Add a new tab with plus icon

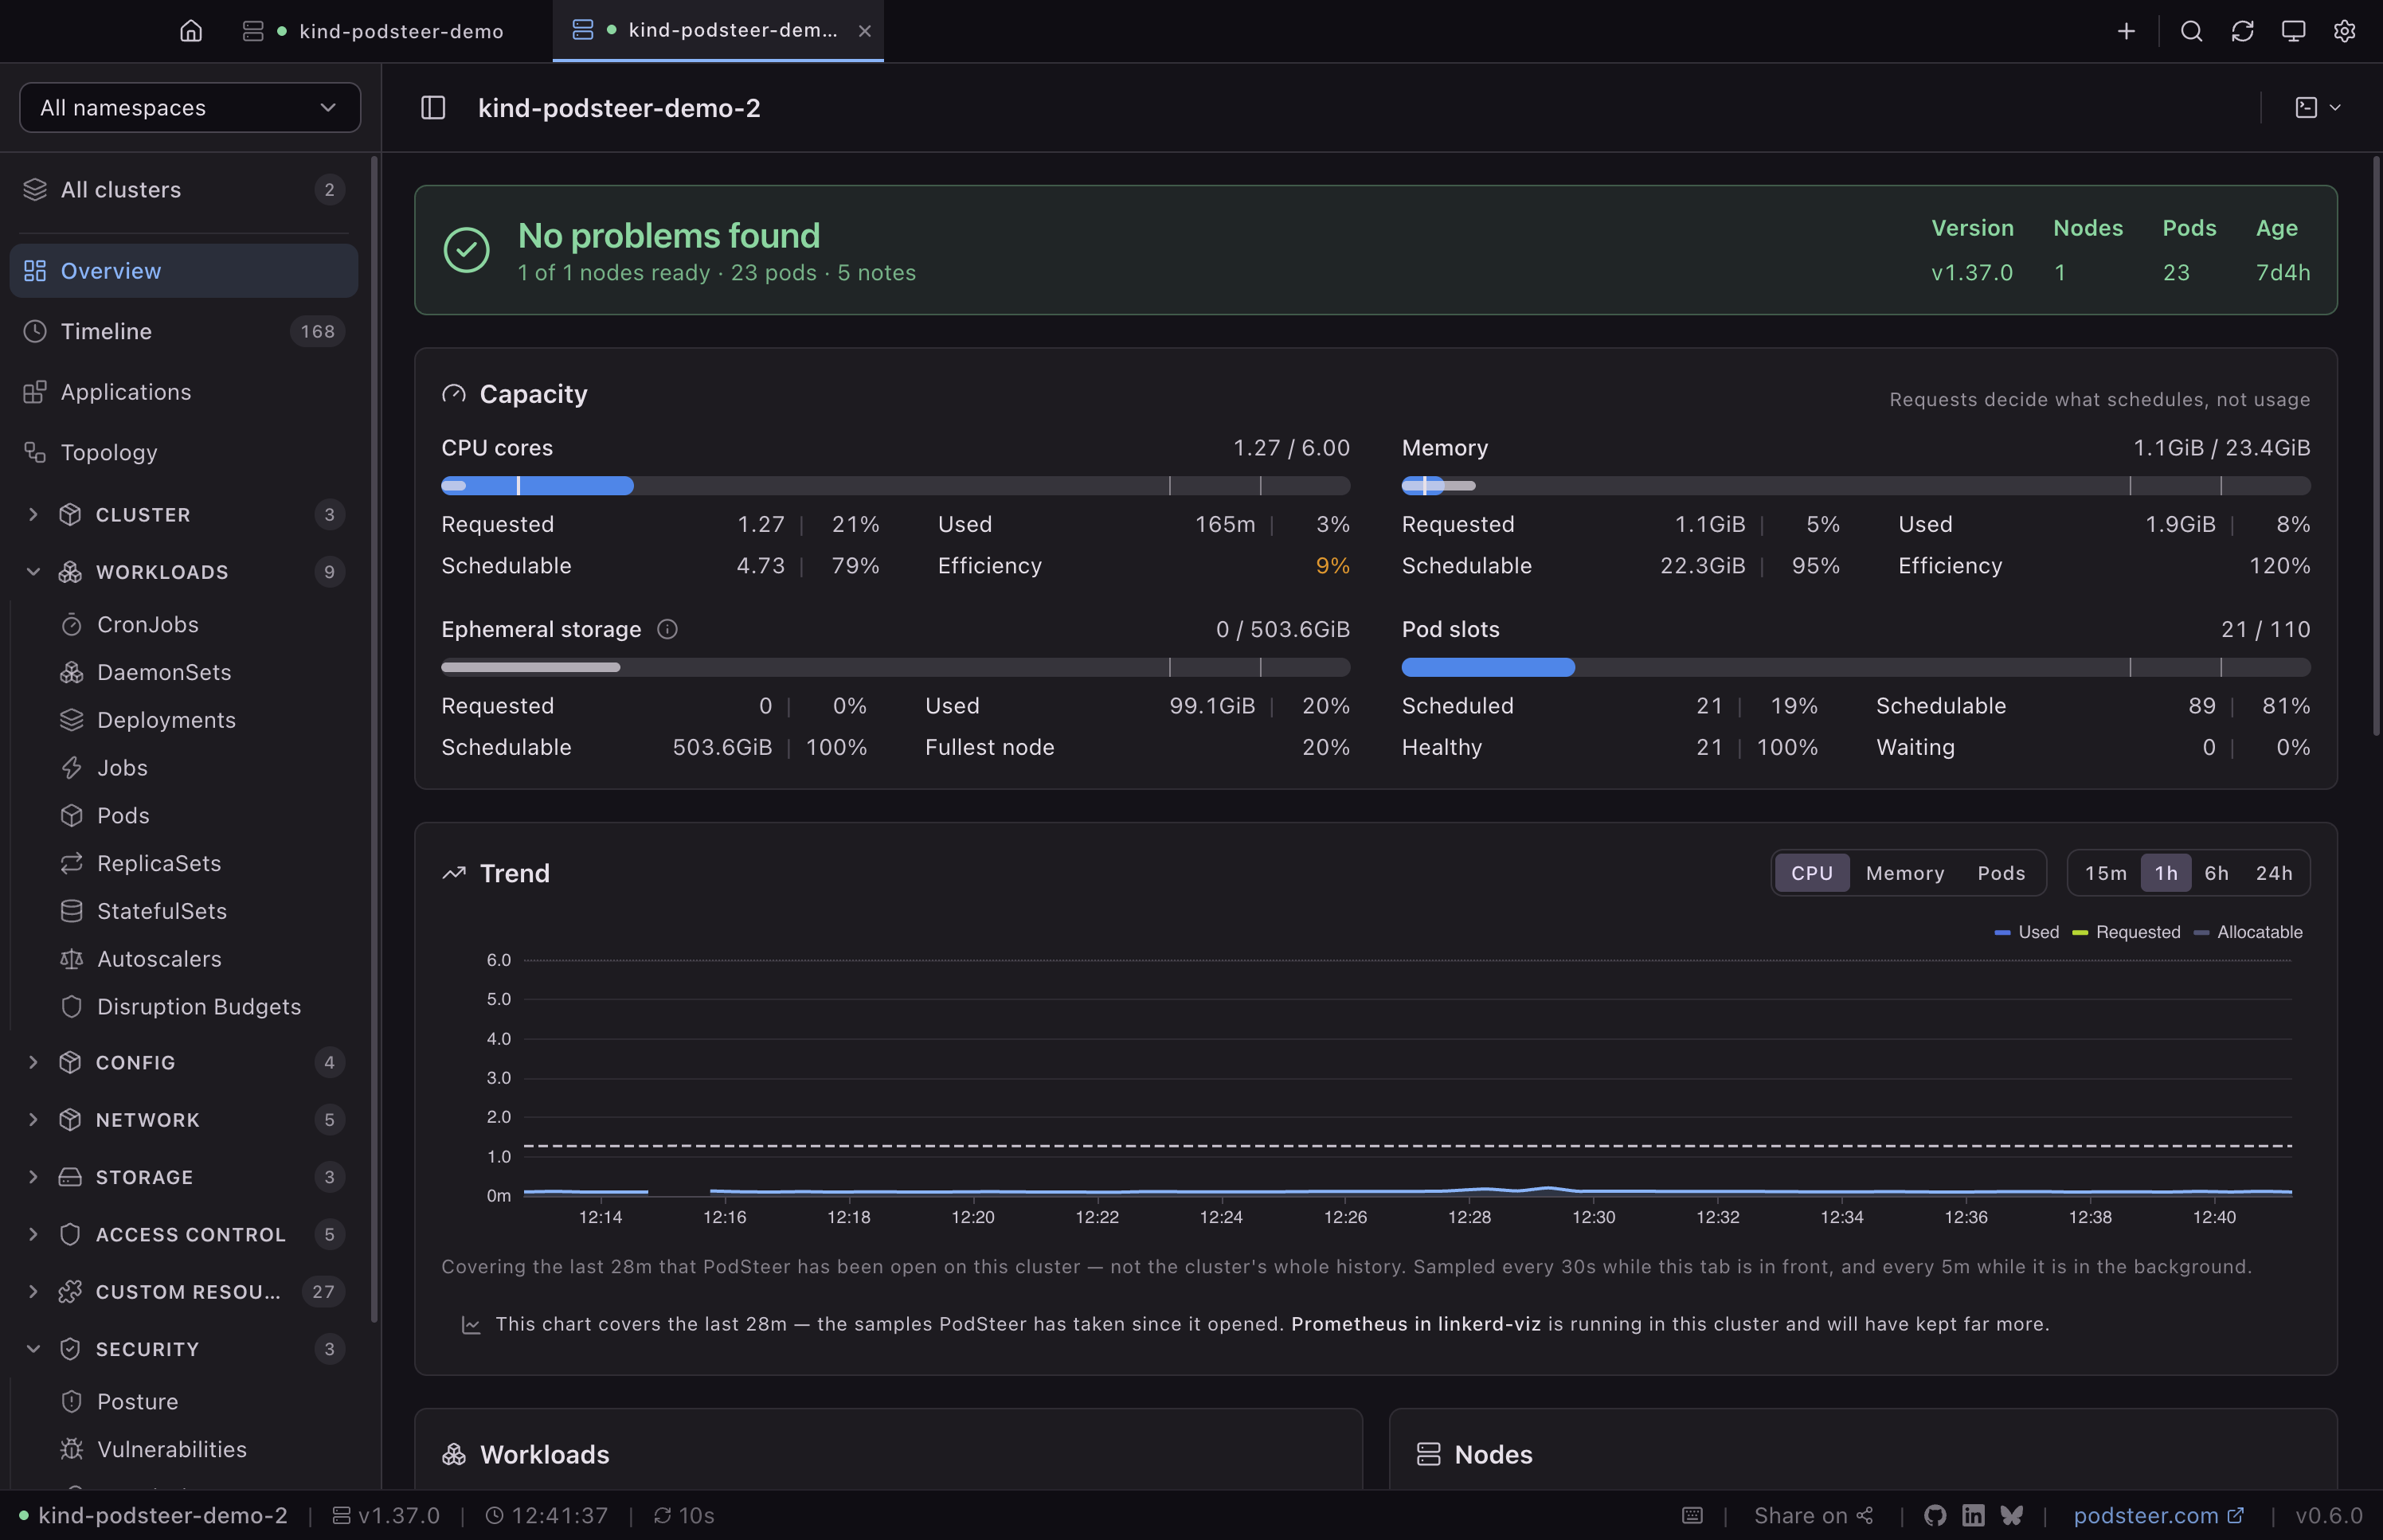(2126, 31)
